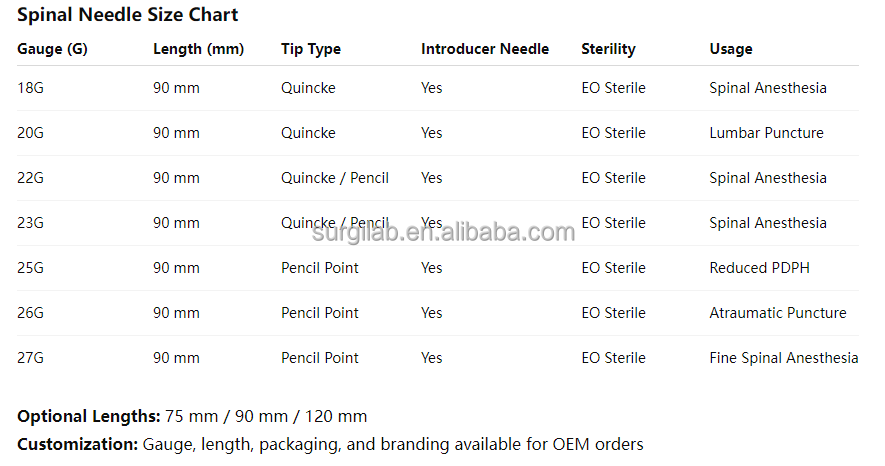Click the 27G gauge cell
This screenshot has height=466, width=885.
[x=30, y=358]
